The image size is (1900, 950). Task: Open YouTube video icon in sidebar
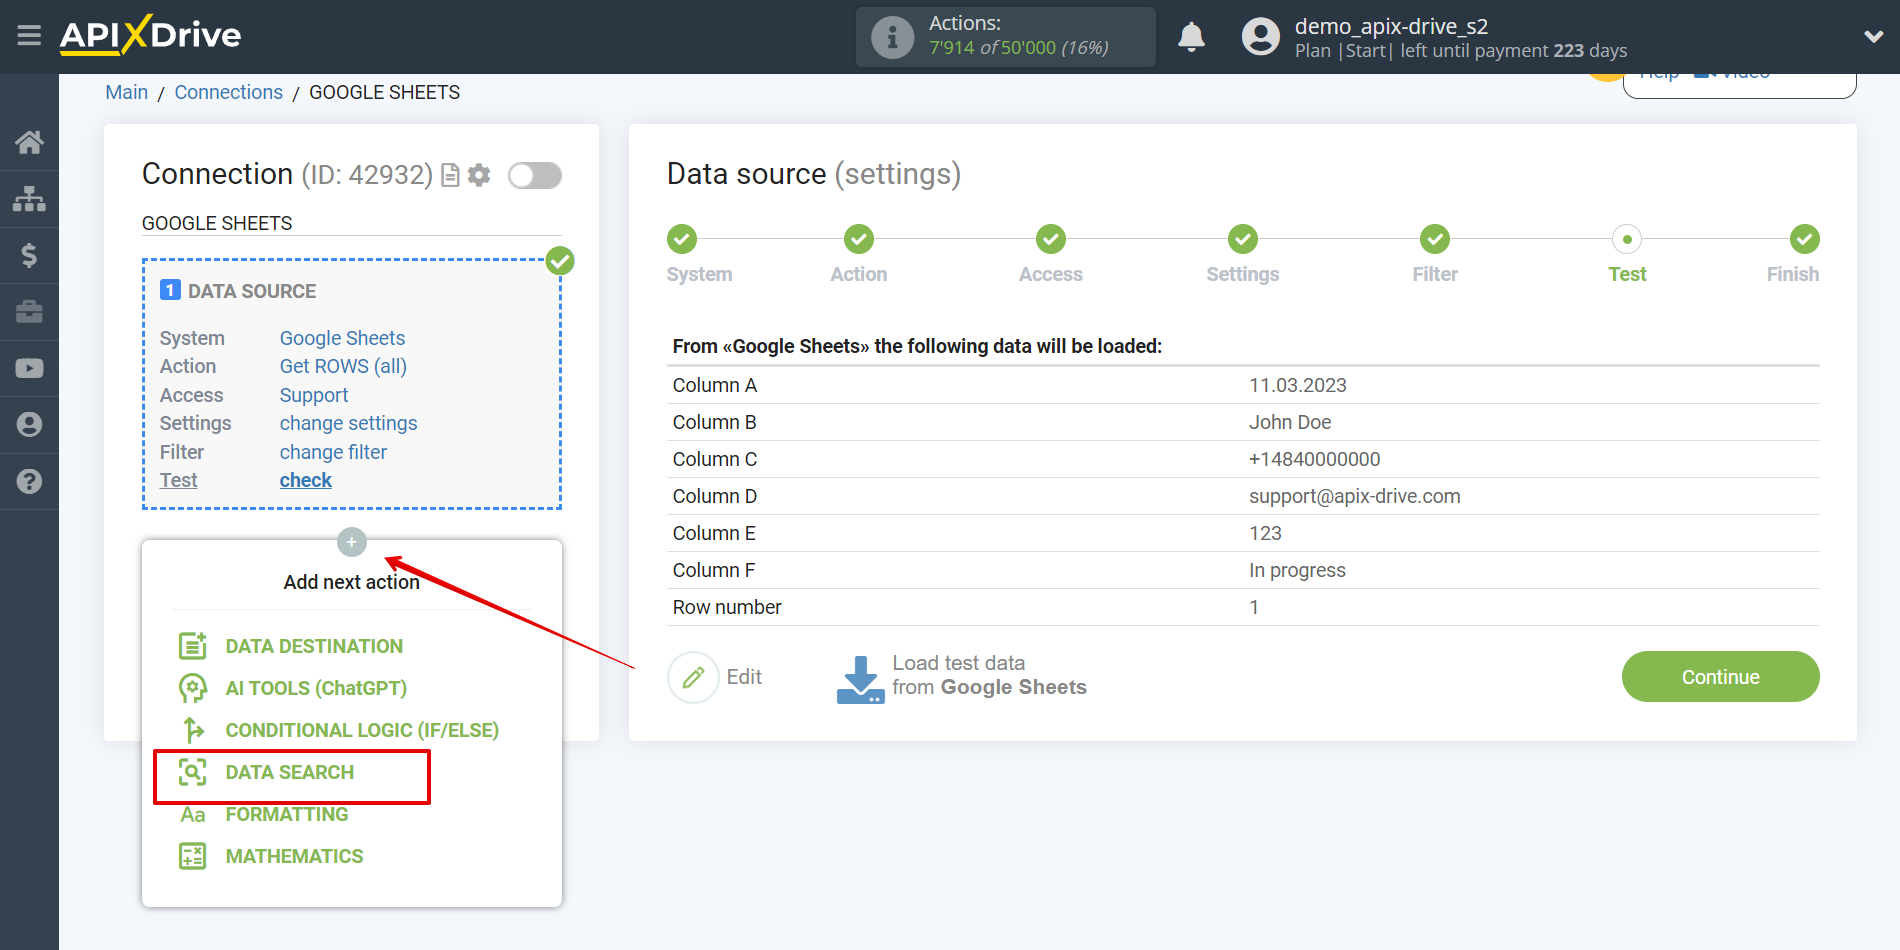click(29, 368)
